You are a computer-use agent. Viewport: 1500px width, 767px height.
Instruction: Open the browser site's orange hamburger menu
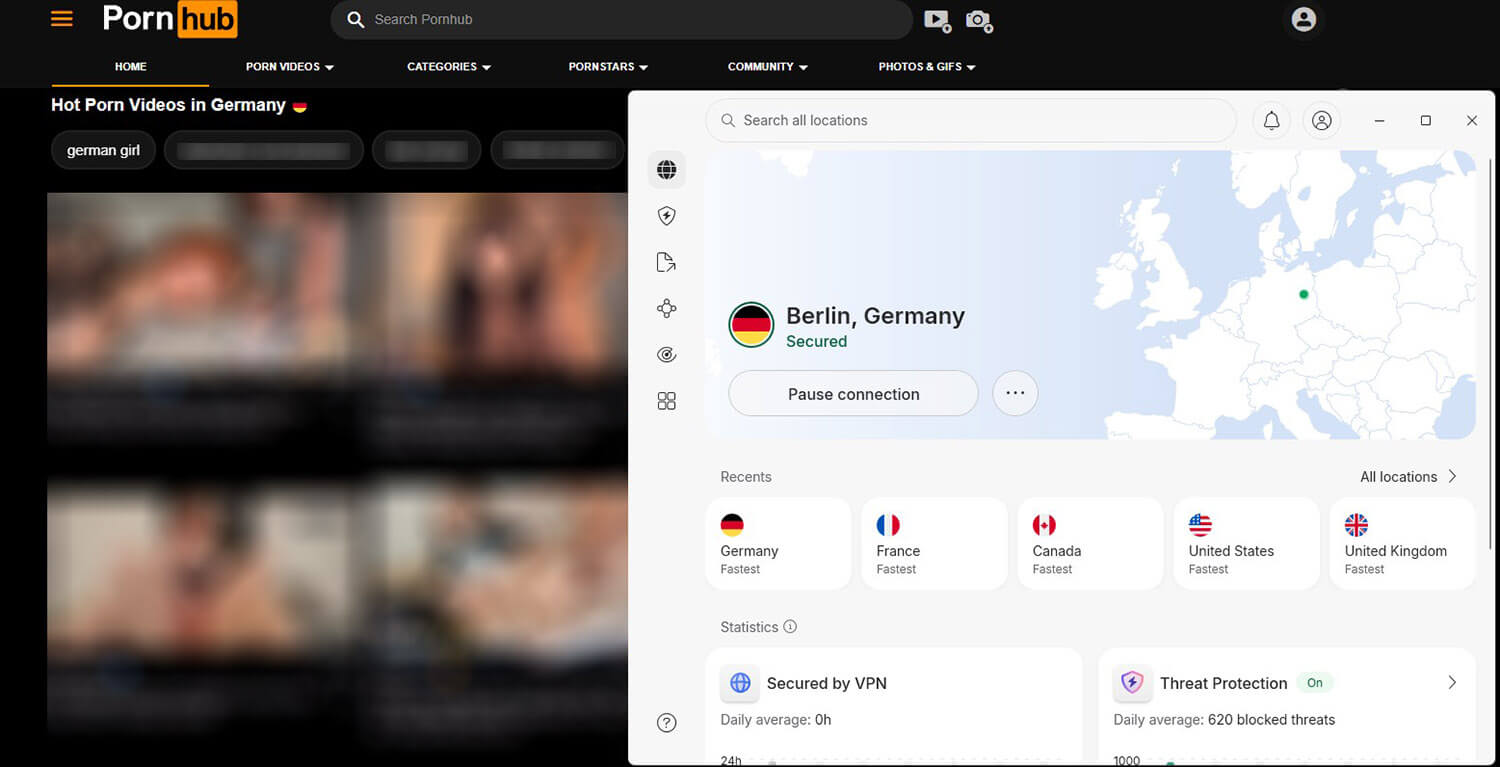click(x=62, y=19)
